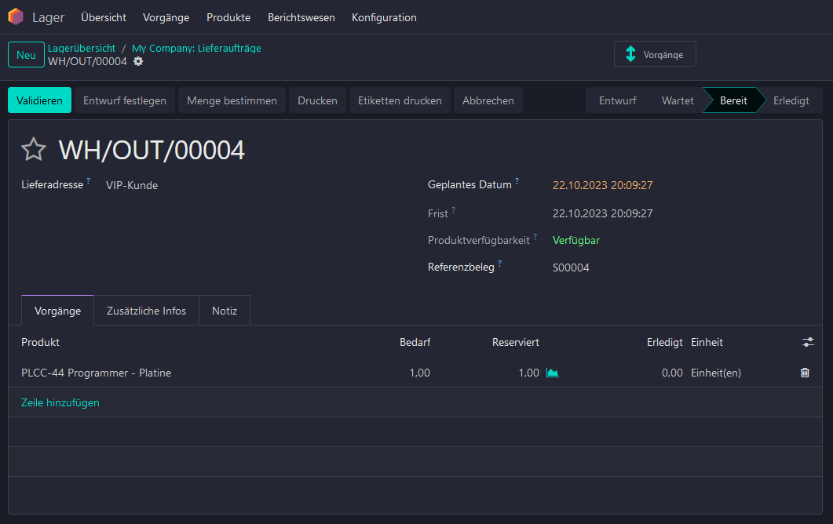This screenshot has height=524, width=833.
Task: Select the Entwurf status stage
Action: pyautogui.click(x=617, y=100)
